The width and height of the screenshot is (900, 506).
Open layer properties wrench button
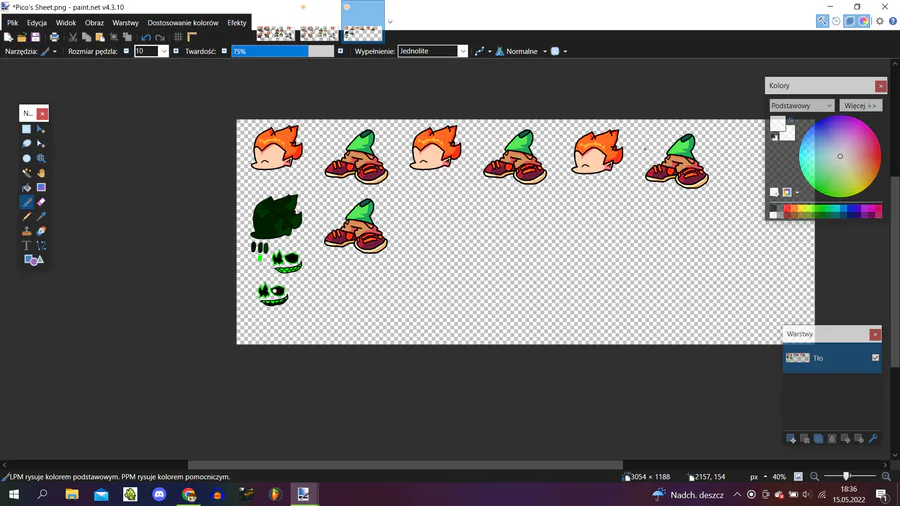pos(873,439)
